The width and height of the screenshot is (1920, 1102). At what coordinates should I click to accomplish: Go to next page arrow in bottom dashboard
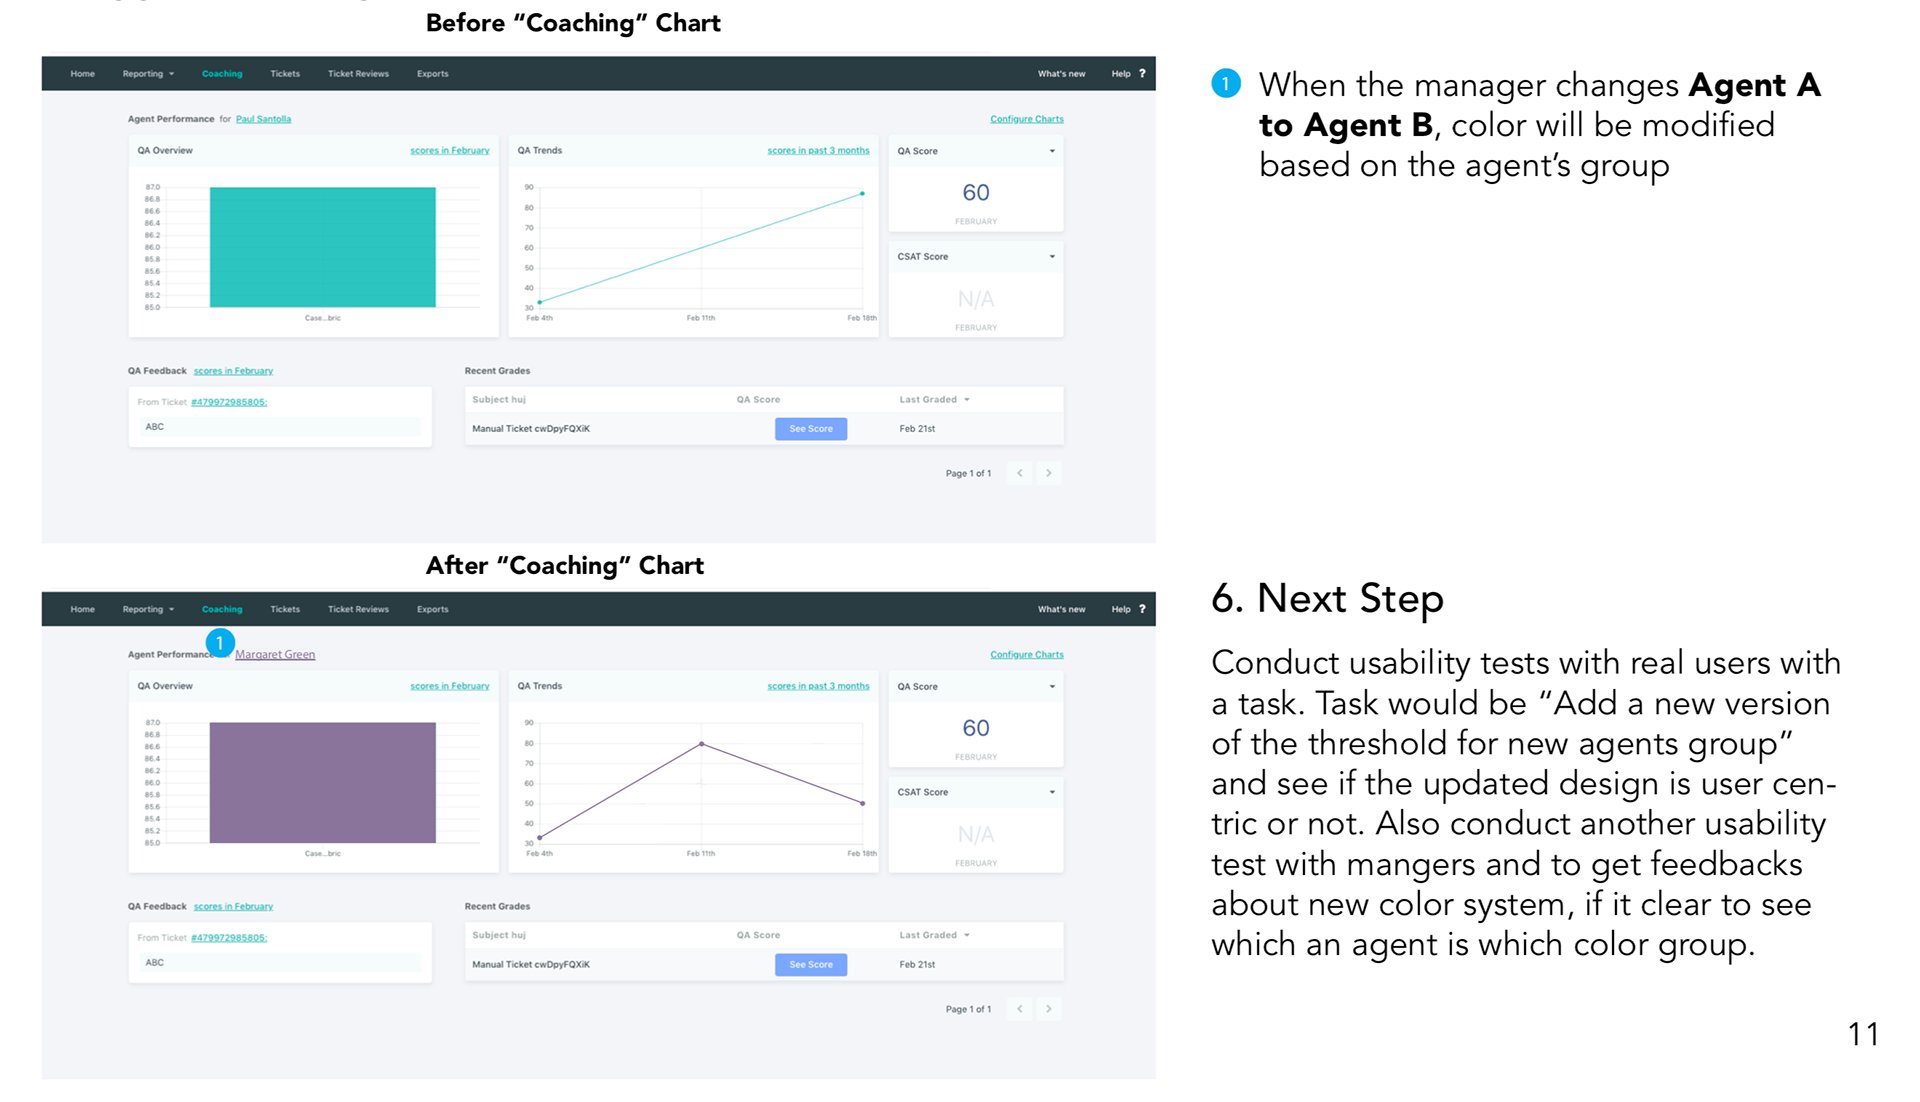pyautogui.click(x=1049, y=1009)
